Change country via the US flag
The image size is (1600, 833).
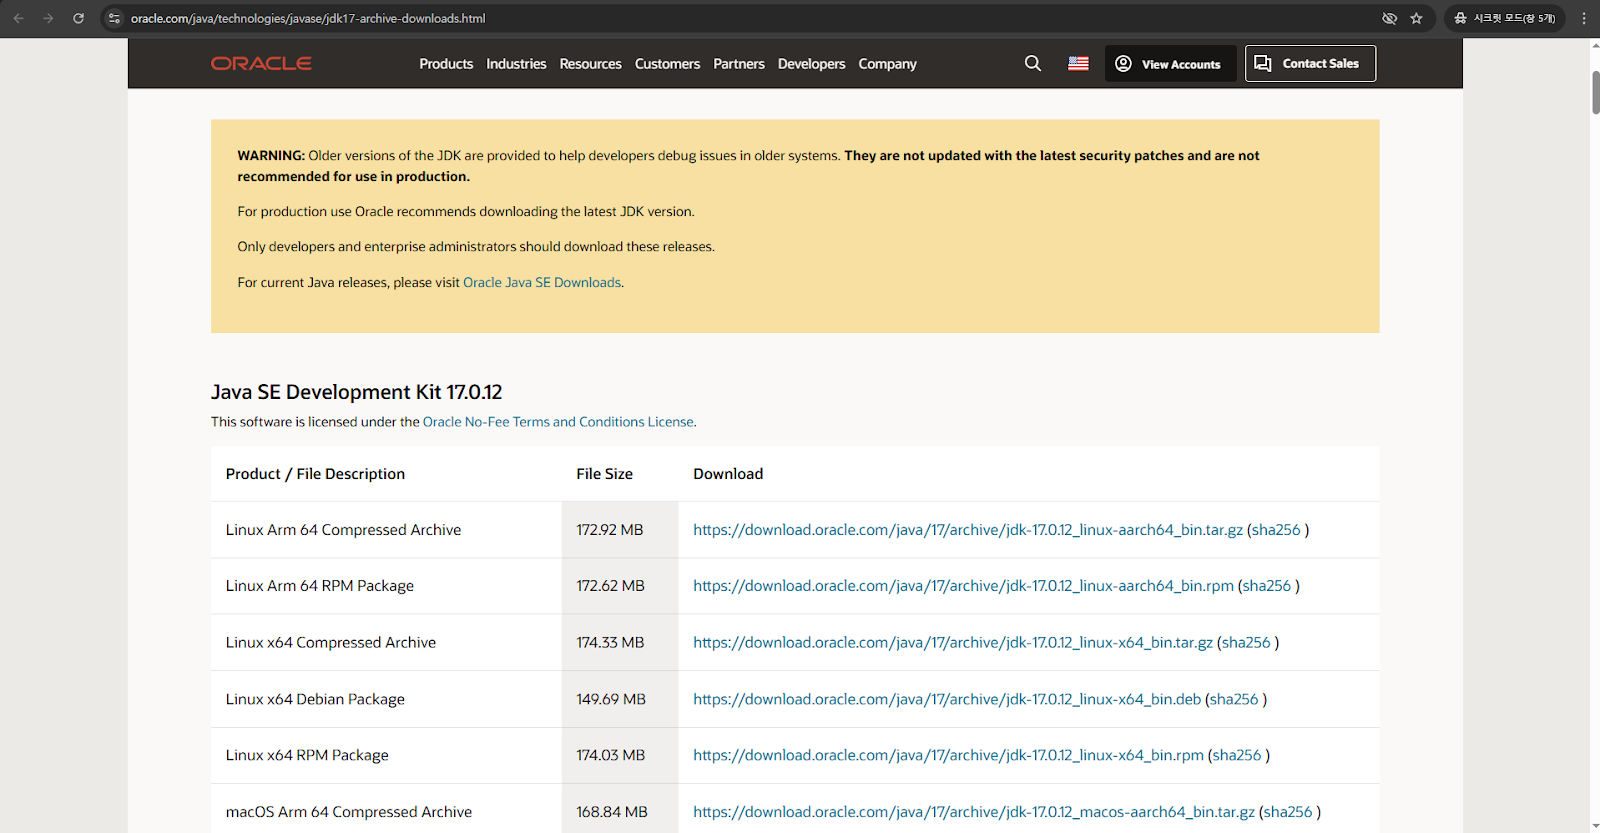tap(1078, 63)
